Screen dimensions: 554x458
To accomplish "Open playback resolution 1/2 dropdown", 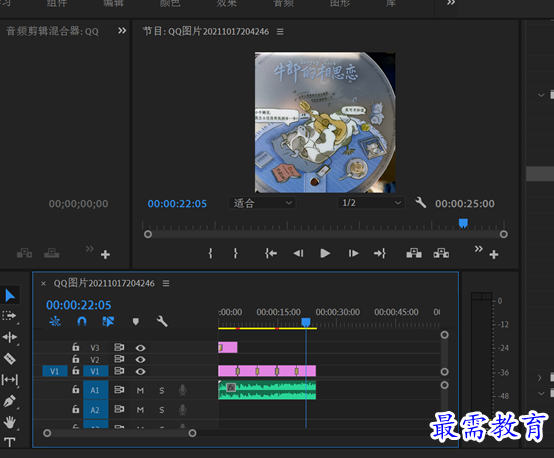I will (x=371, y=203).
